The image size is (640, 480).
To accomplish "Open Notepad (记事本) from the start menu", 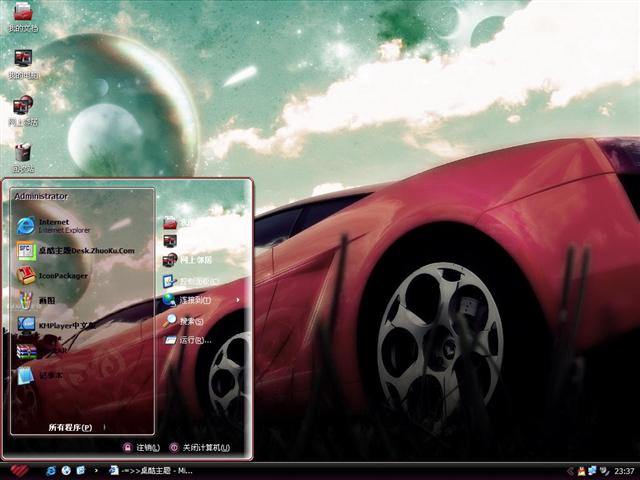I will point(50,375).
